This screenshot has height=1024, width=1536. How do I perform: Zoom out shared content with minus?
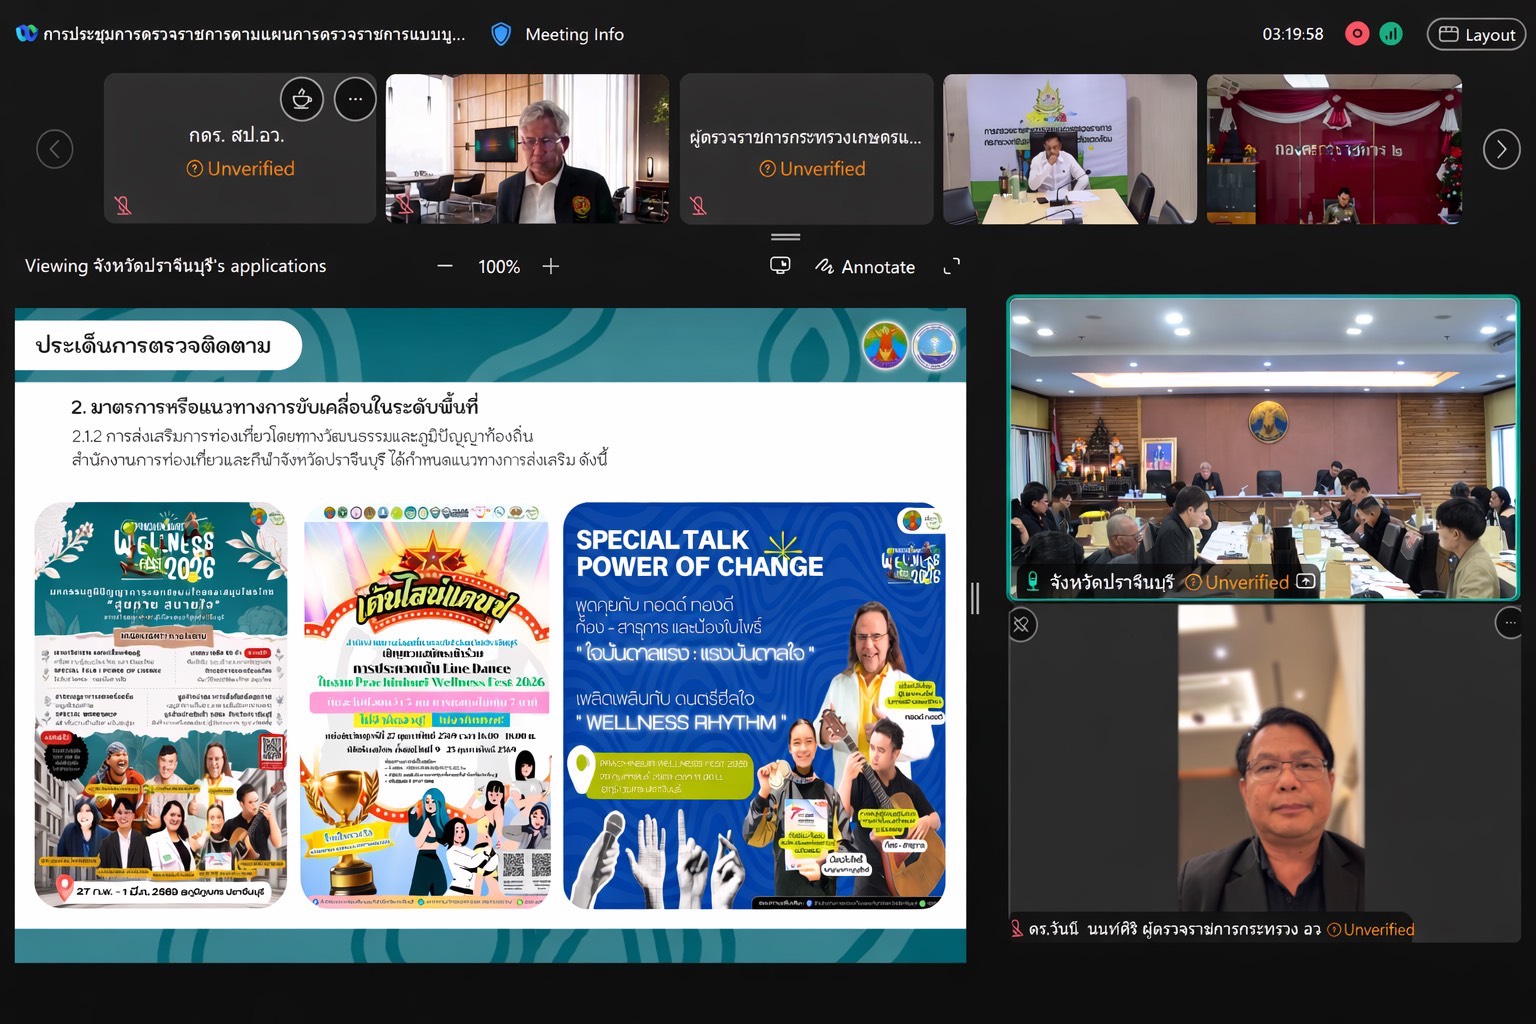point(445,266)
